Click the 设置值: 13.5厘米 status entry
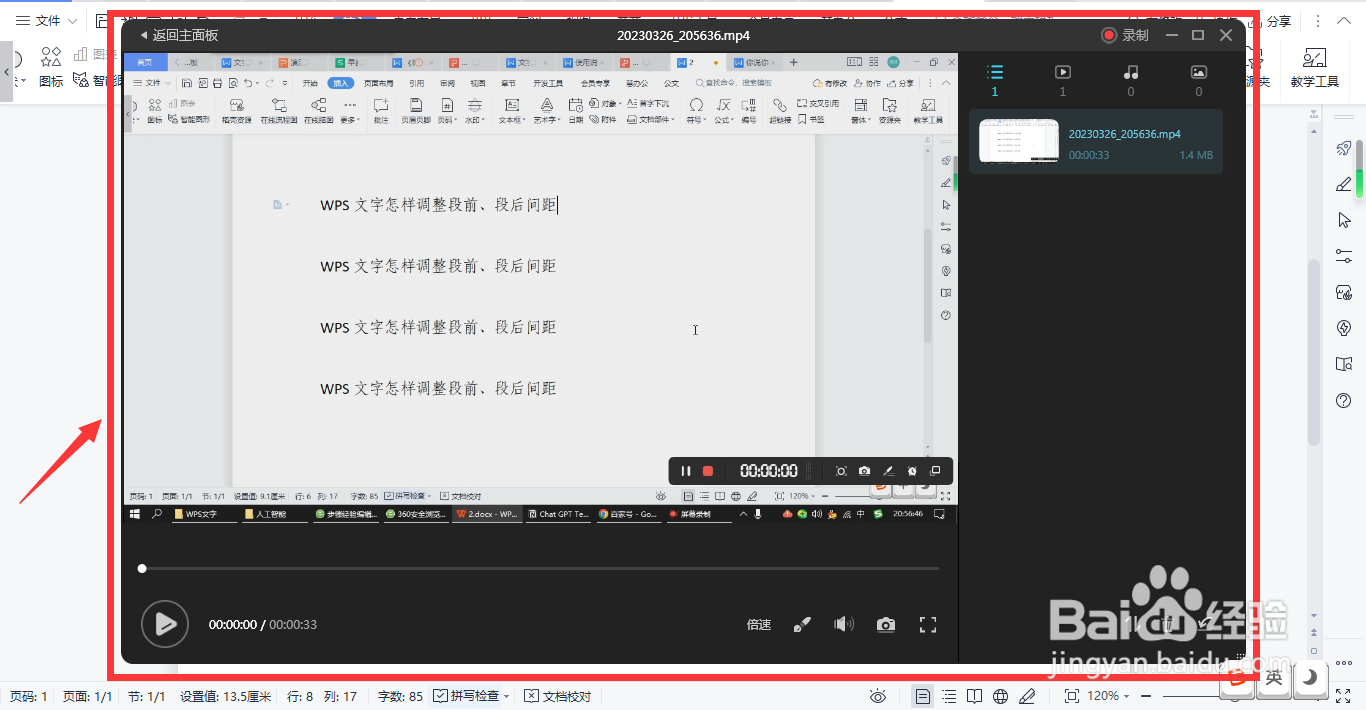Screen dimensions: 1366x710 tap(225, 696)
